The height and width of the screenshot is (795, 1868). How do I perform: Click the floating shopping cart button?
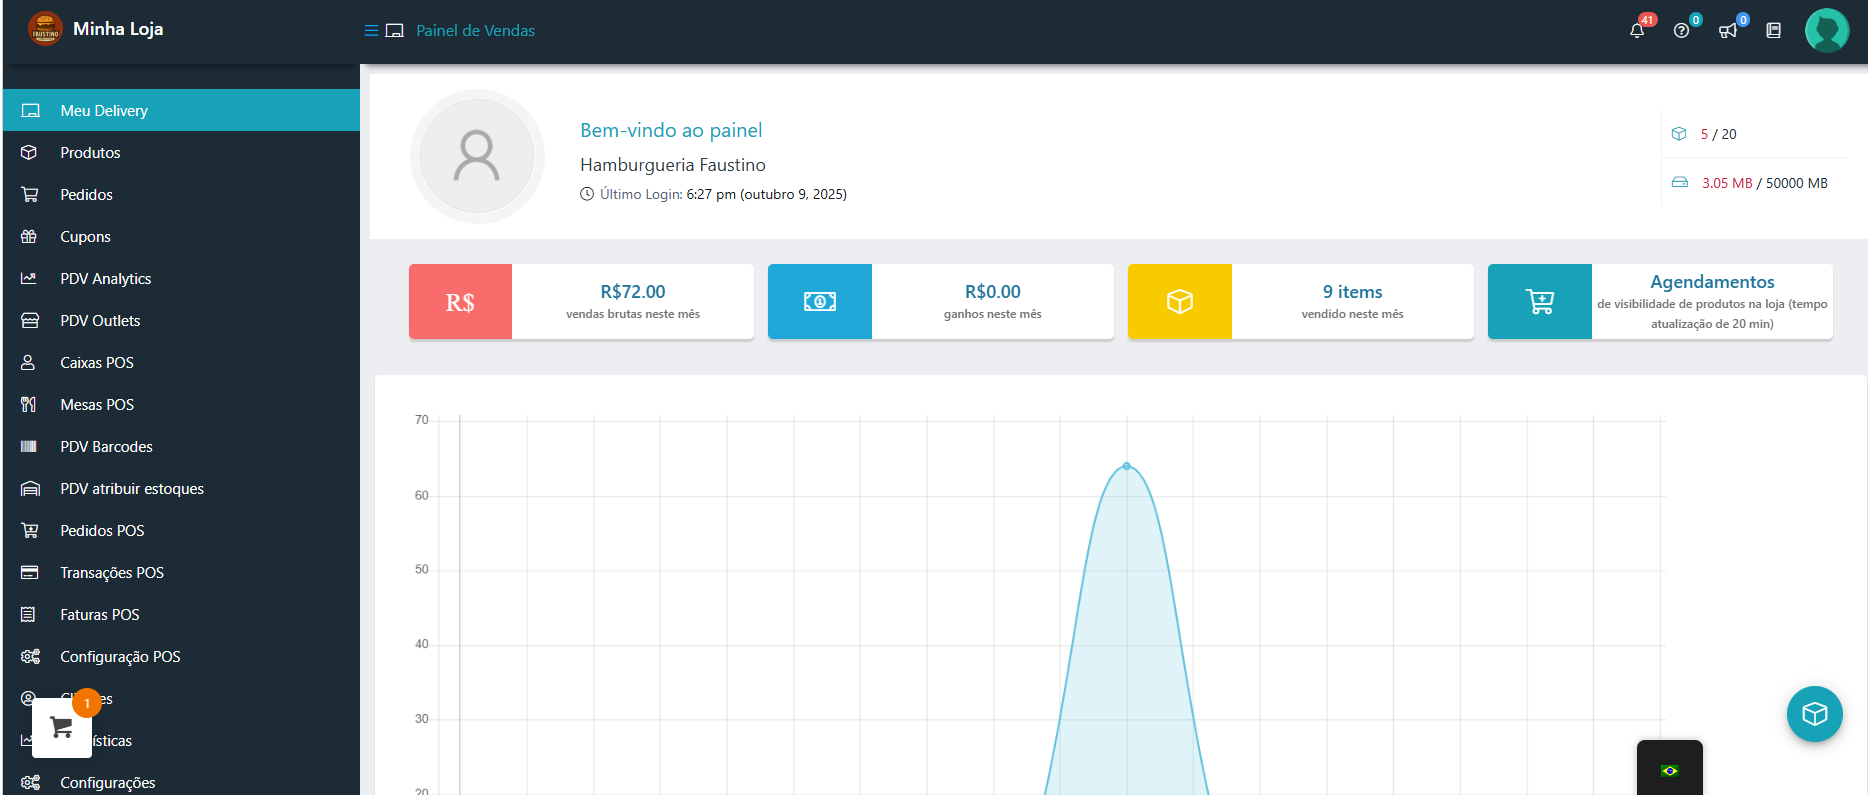pos(62,728)
